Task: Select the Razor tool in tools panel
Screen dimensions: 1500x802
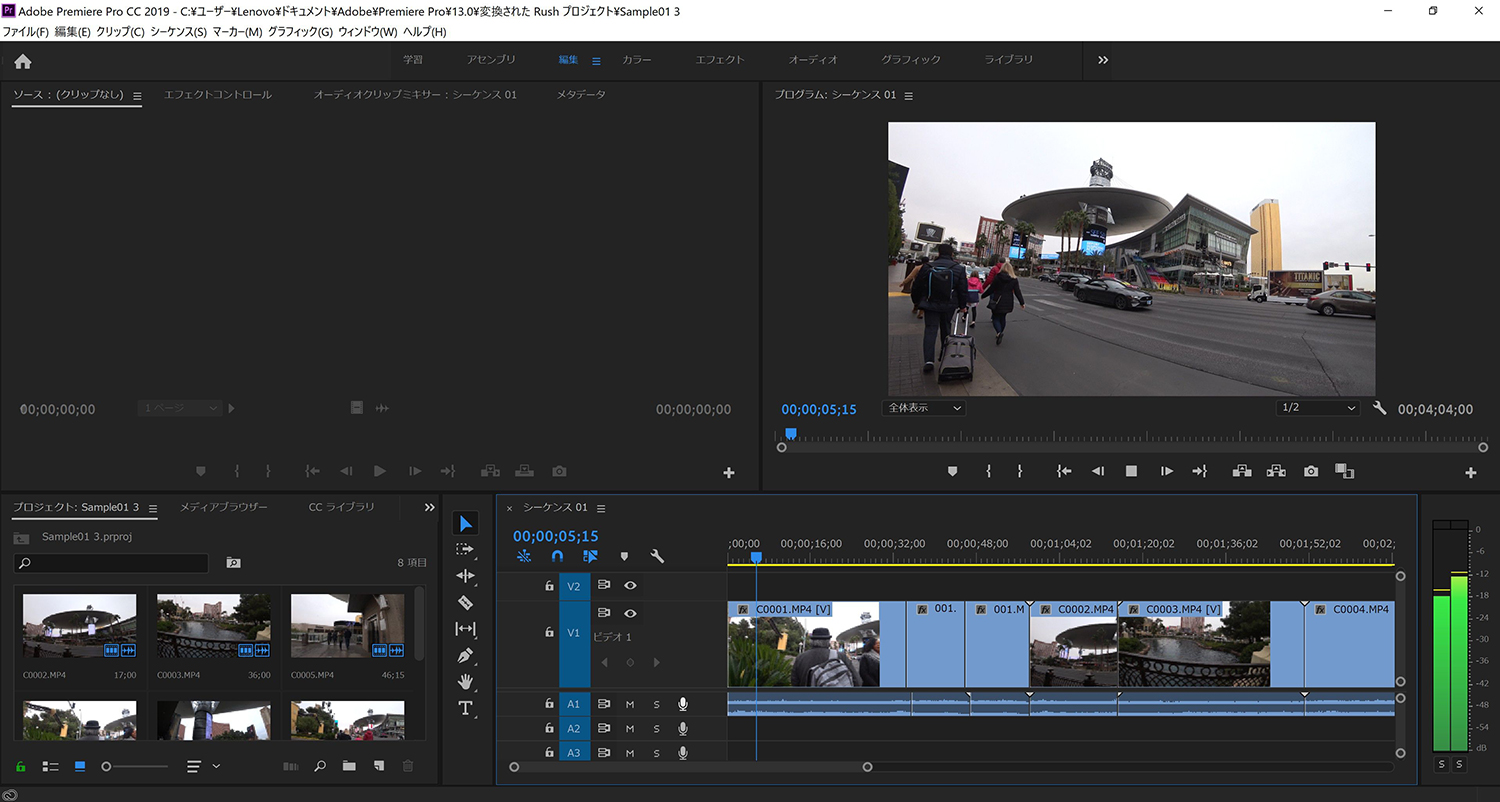Action: pyautogui.click(x=465, y=603)
